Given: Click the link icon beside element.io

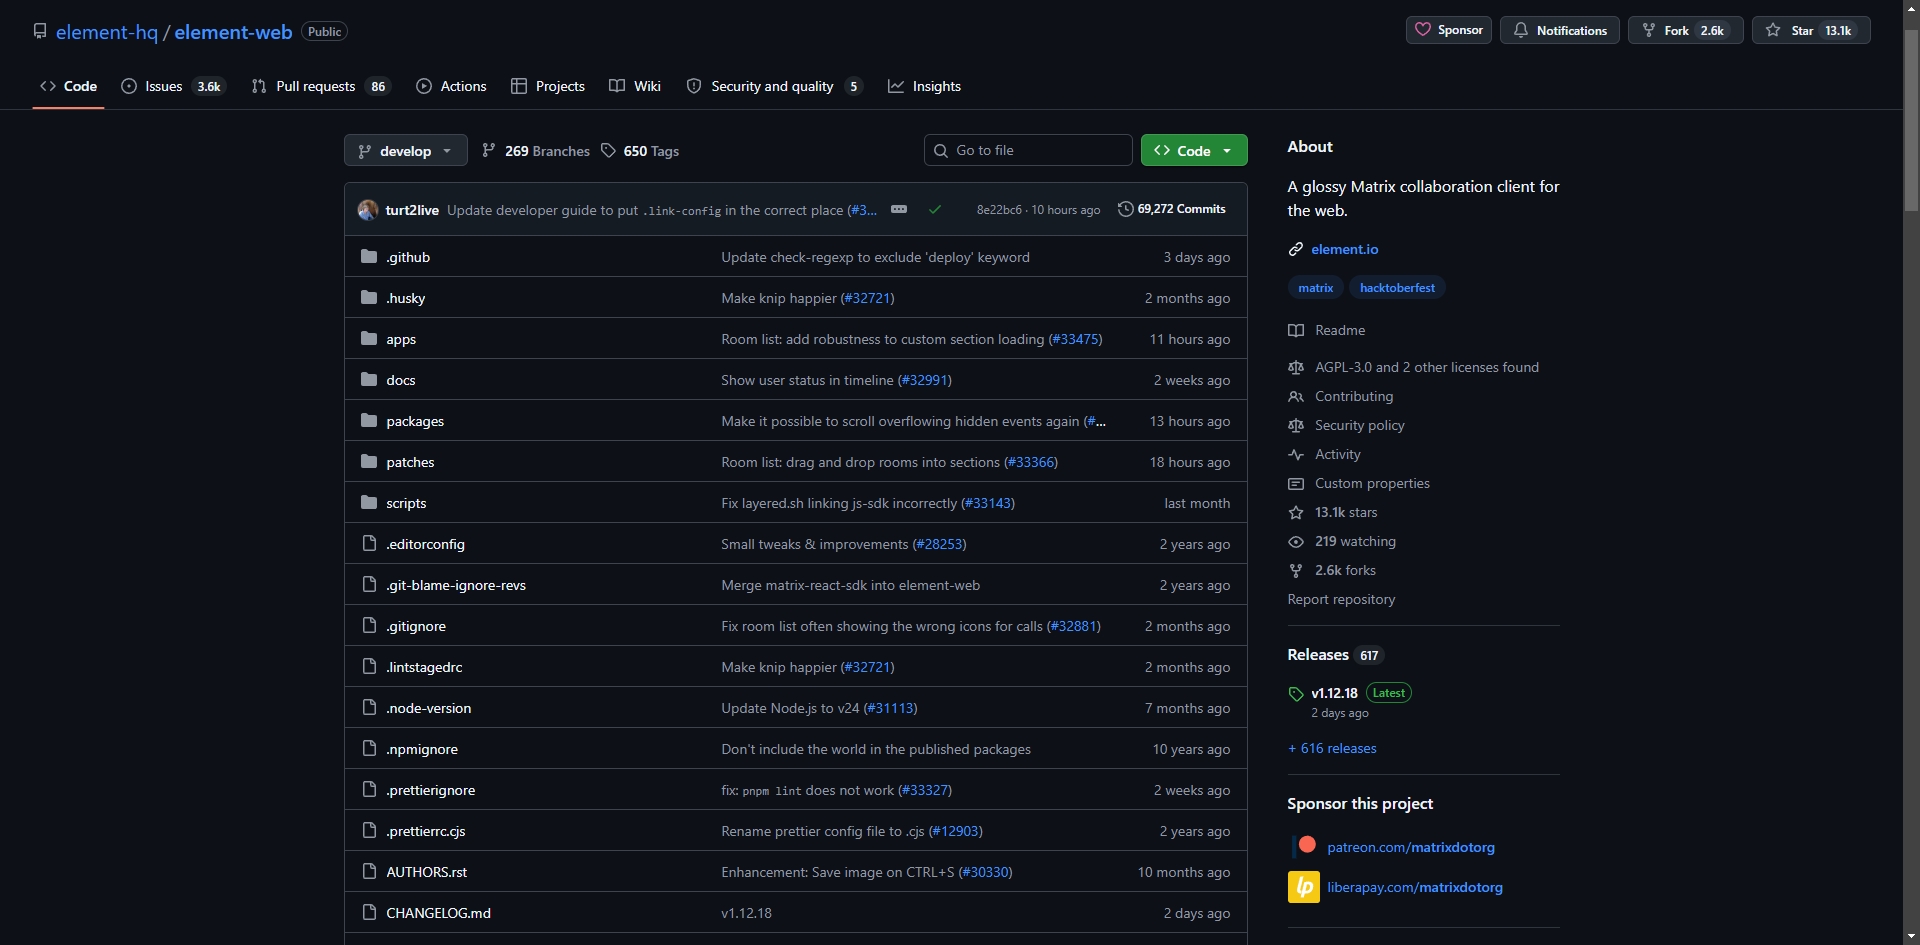Looking at the screenshot, I should point(1296,249).
